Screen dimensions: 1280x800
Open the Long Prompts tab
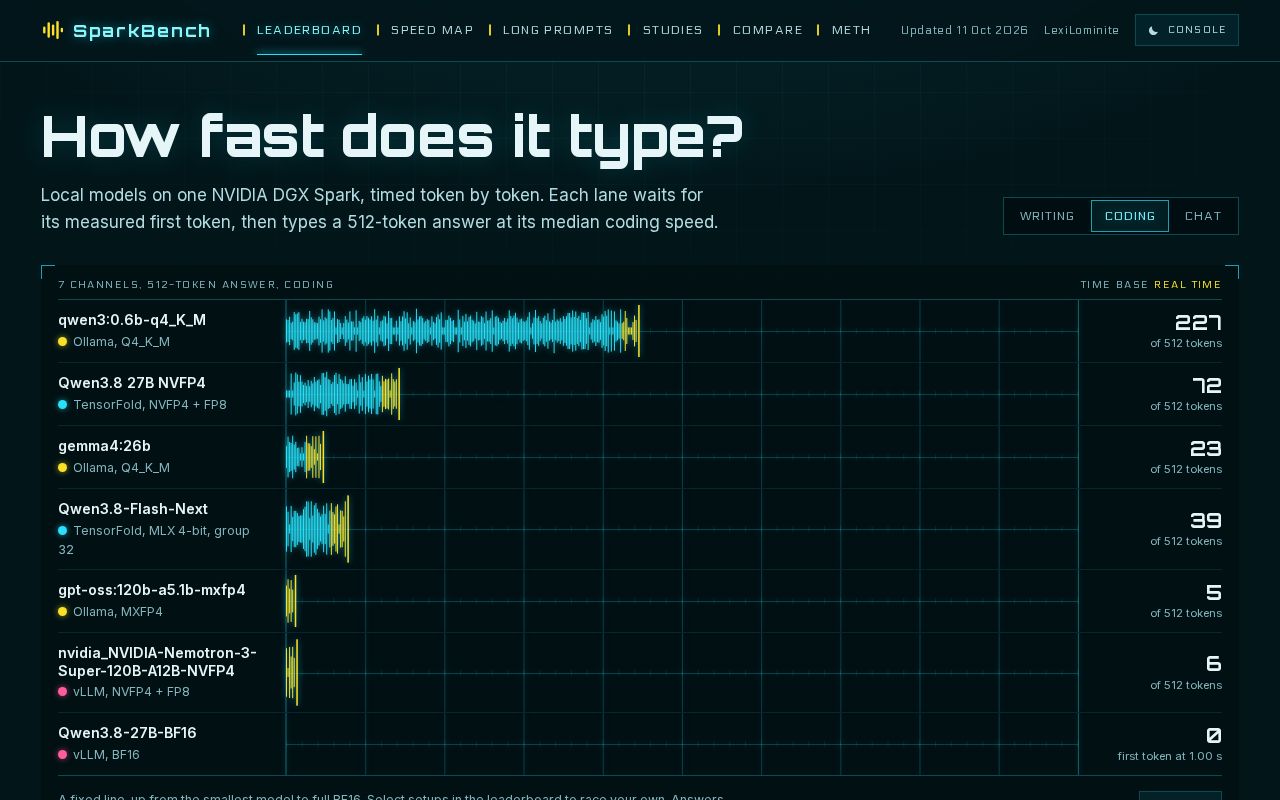[558, 30]
